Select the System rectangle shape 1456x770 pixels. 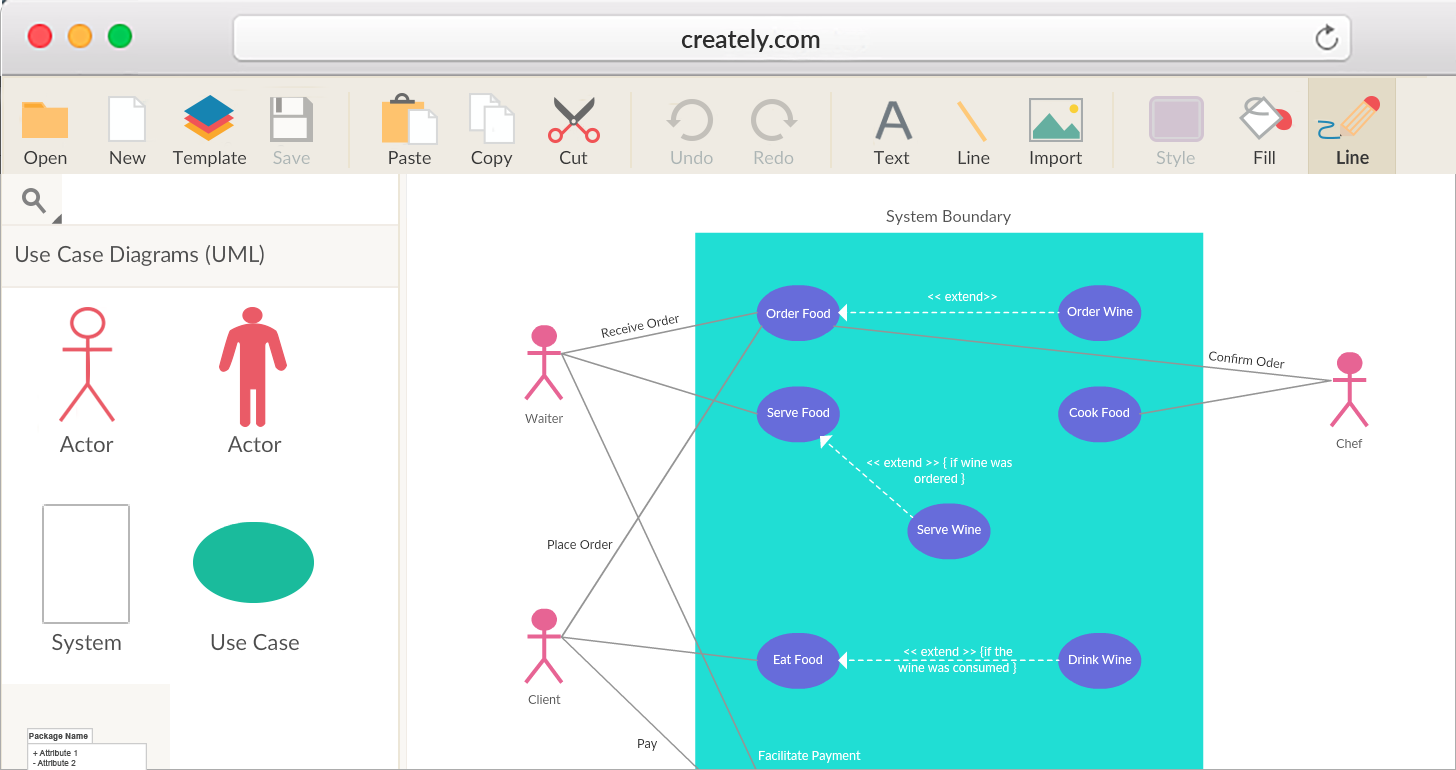(86, 564)
